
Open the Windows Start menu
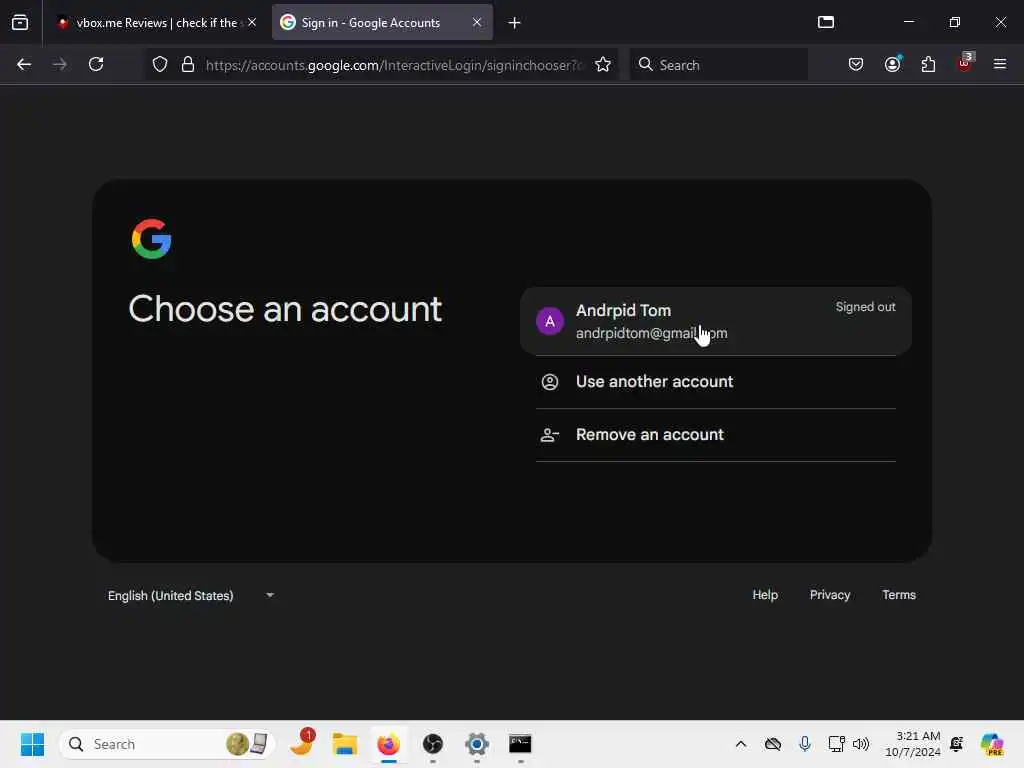coord(32,744)
